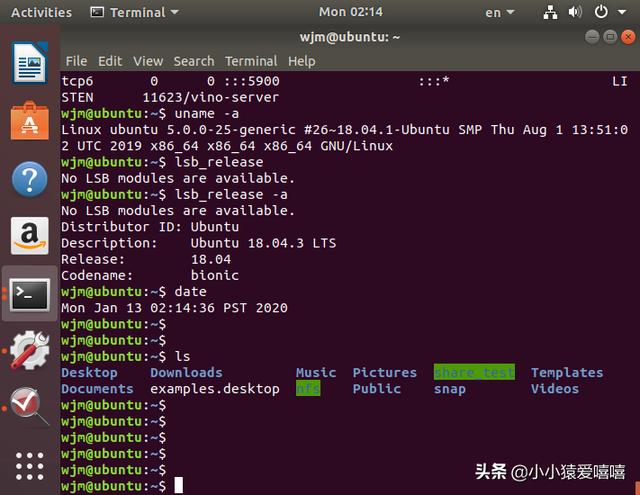
Task: Open the Search menu
Action: tap(194, 61)
